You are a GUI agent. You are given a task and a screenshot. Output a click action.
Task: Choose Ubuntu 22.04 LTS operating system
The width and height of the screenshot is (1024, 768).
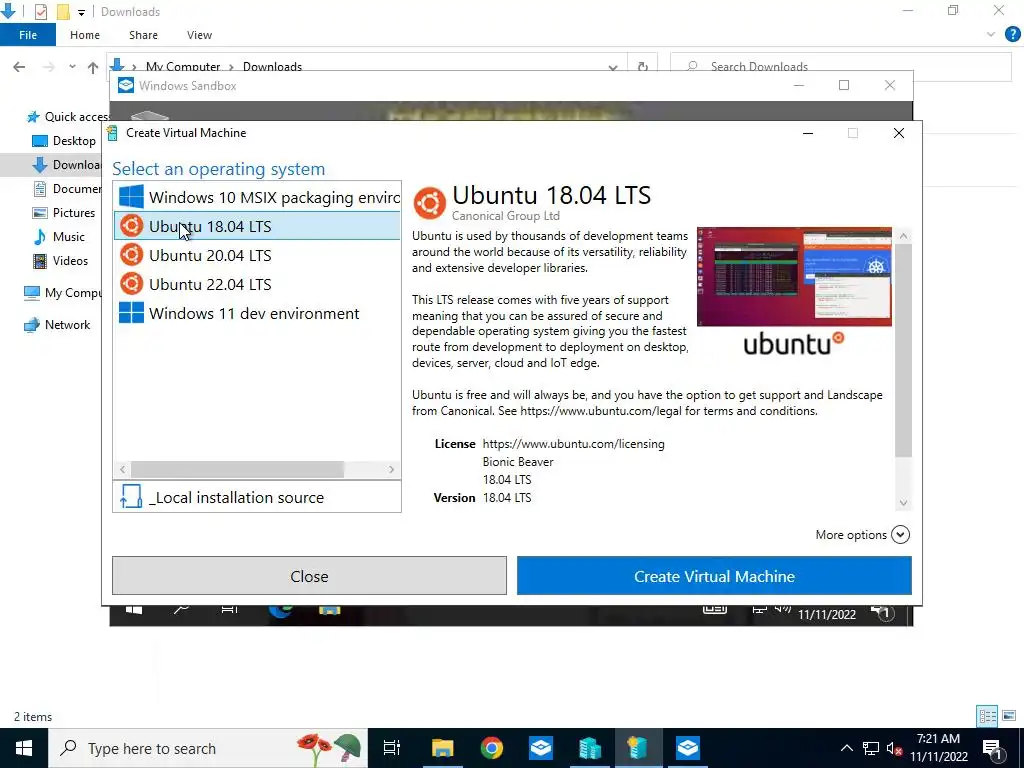[x=257, y=284]
